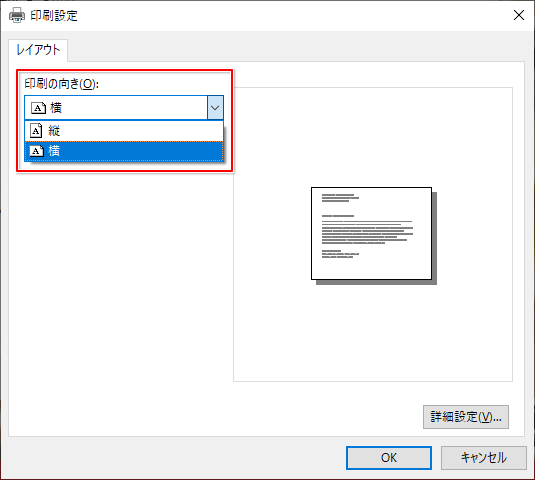Click the printer icon in the title bar
This screenshot has height=480, width=535.
17,15
